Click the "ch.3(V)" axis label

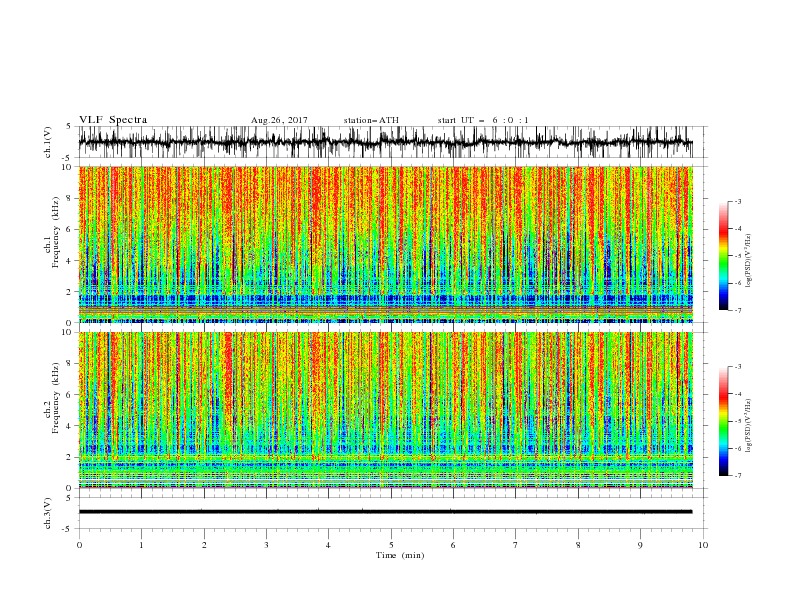click(48, 513)
